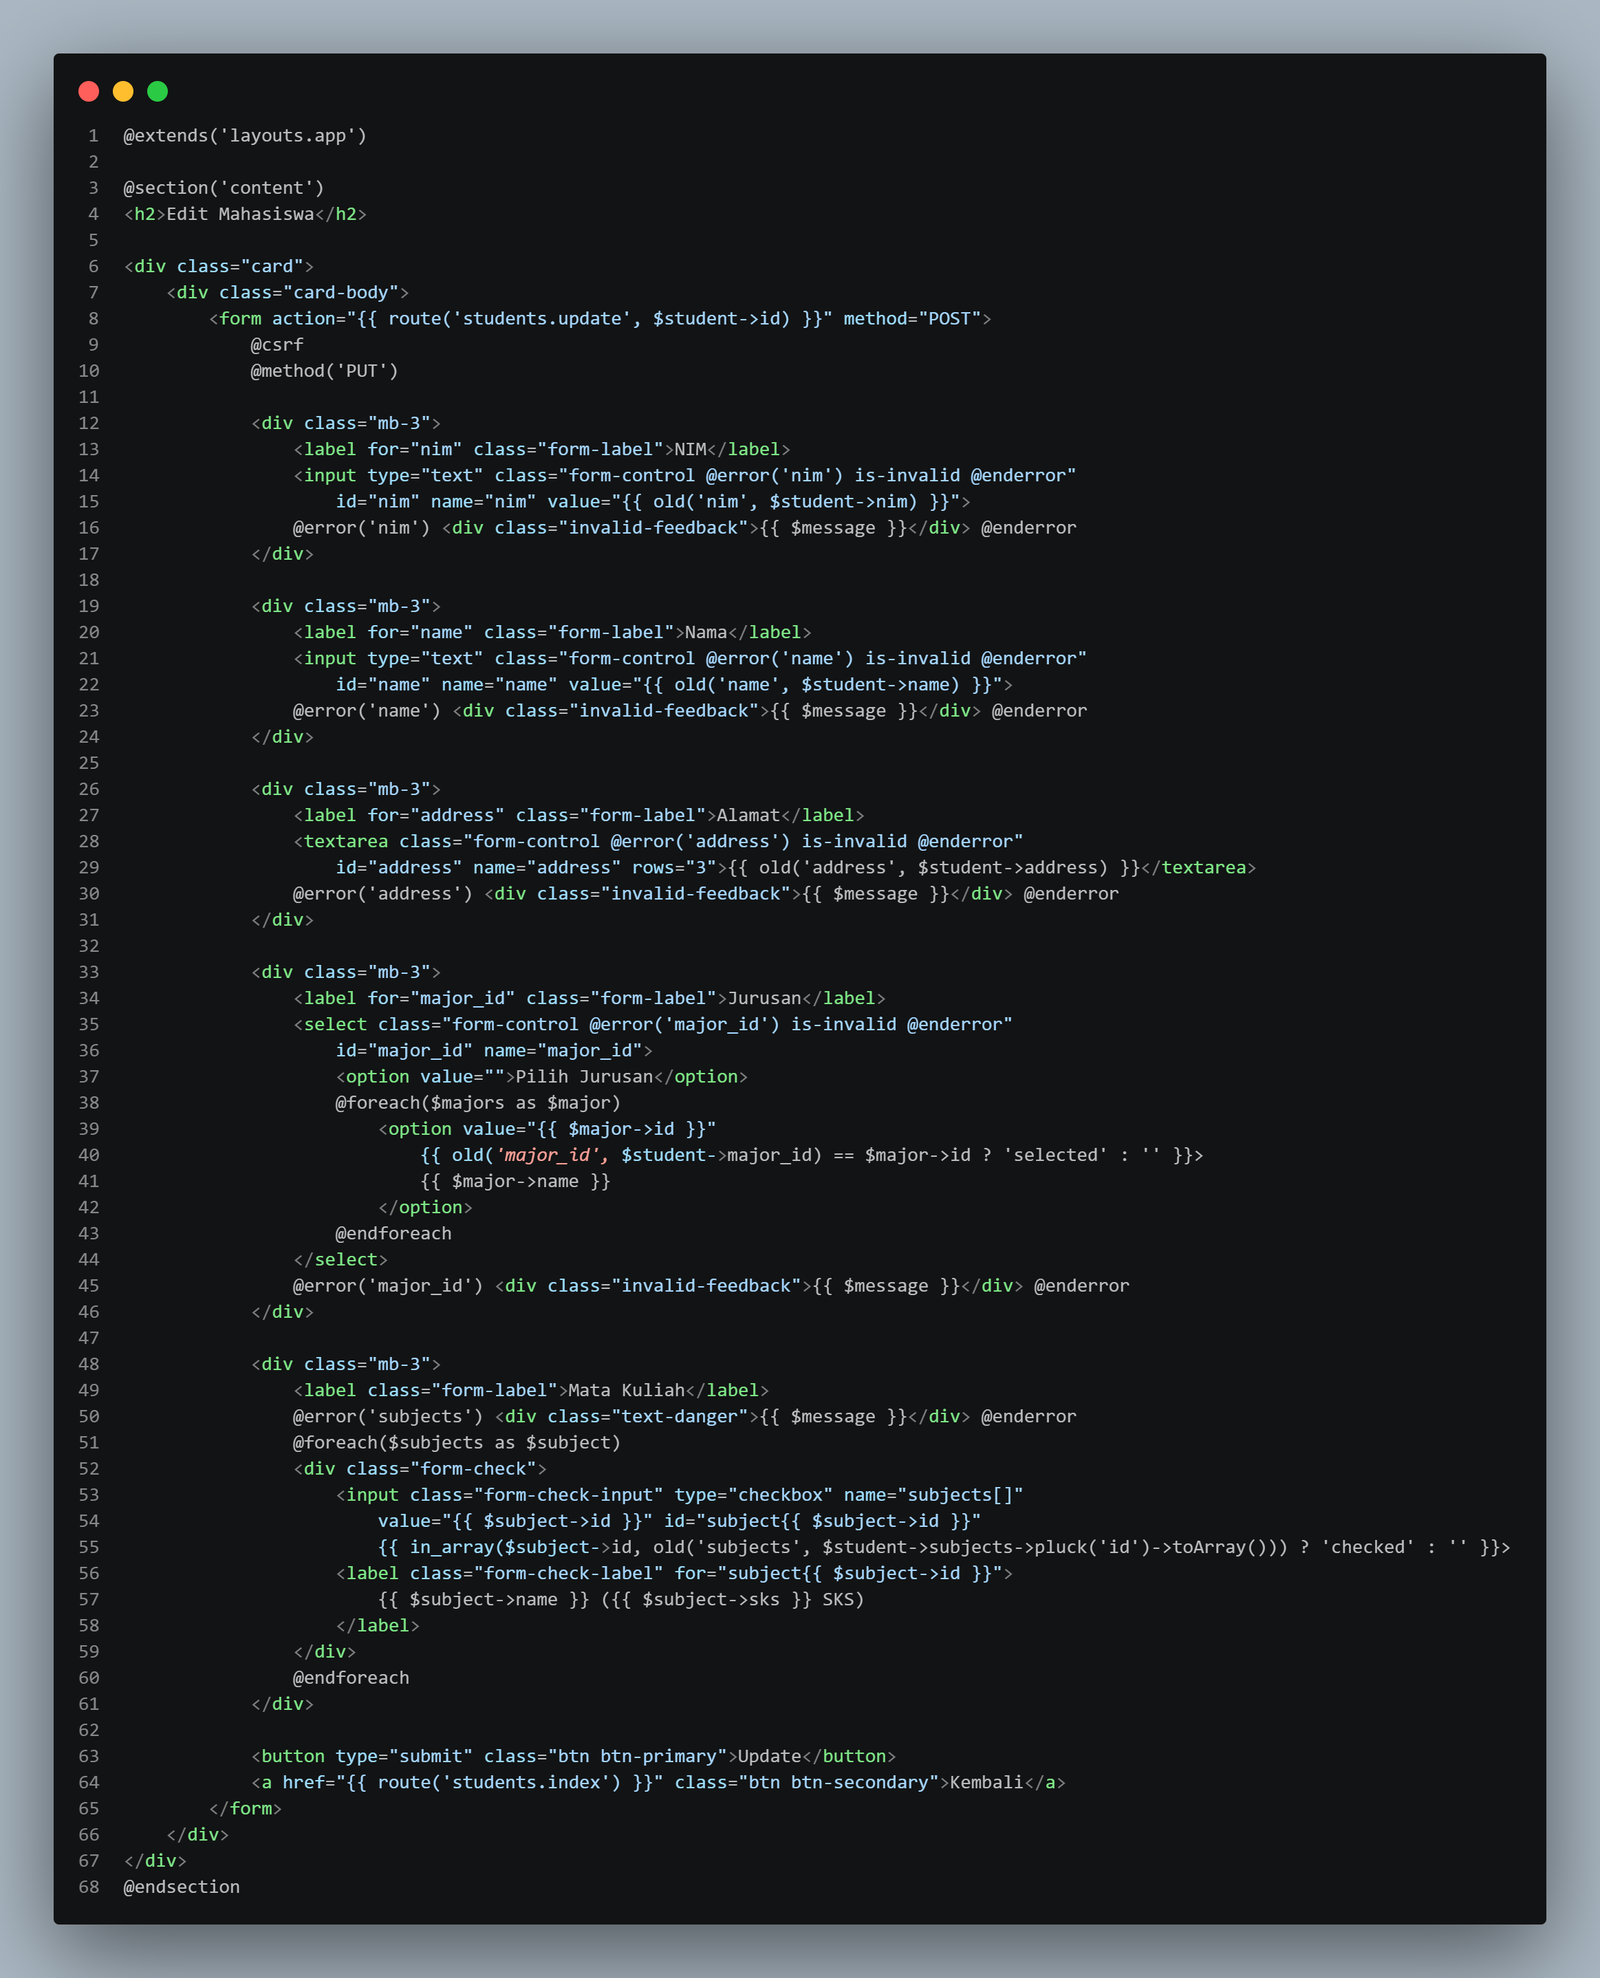
Task: Click the label for="name" Nama line
Action: pos(552,632)
